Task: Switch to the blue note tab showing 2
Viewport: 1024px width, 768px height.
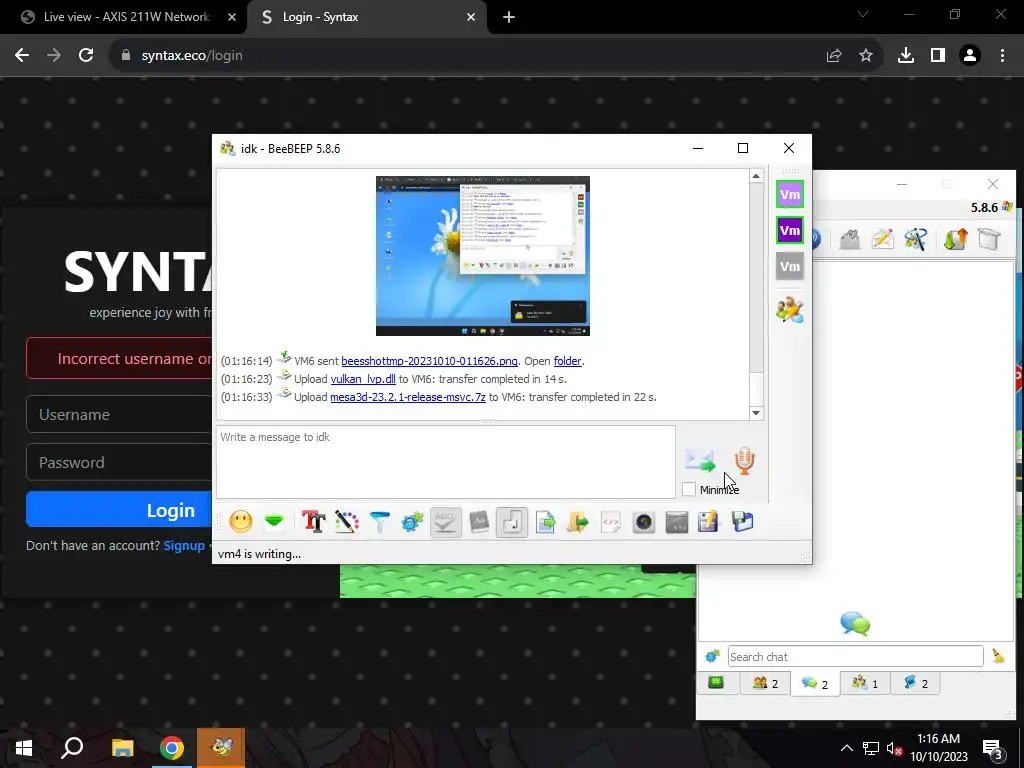Action: 915,683
